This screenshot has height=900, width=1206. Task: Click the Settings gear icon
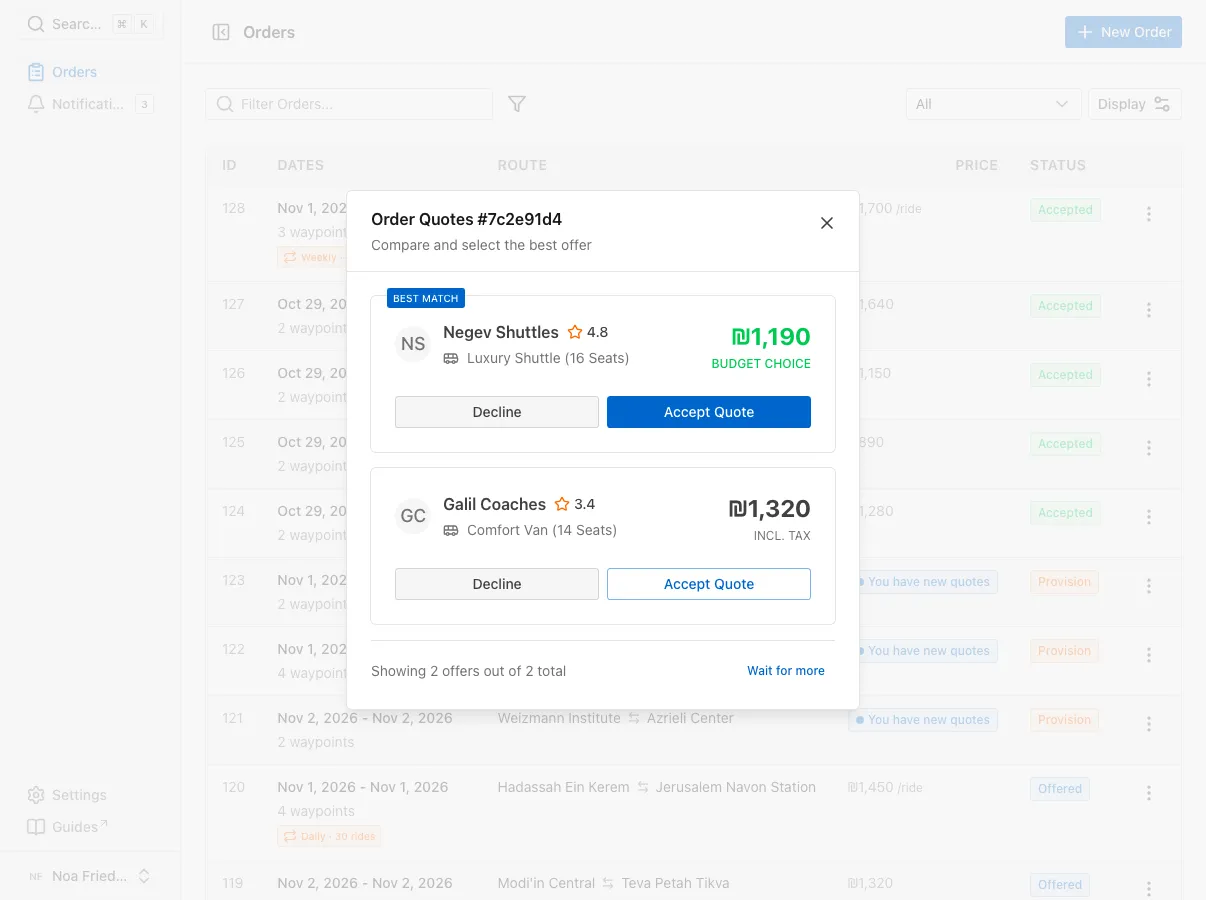pos(36,795)
